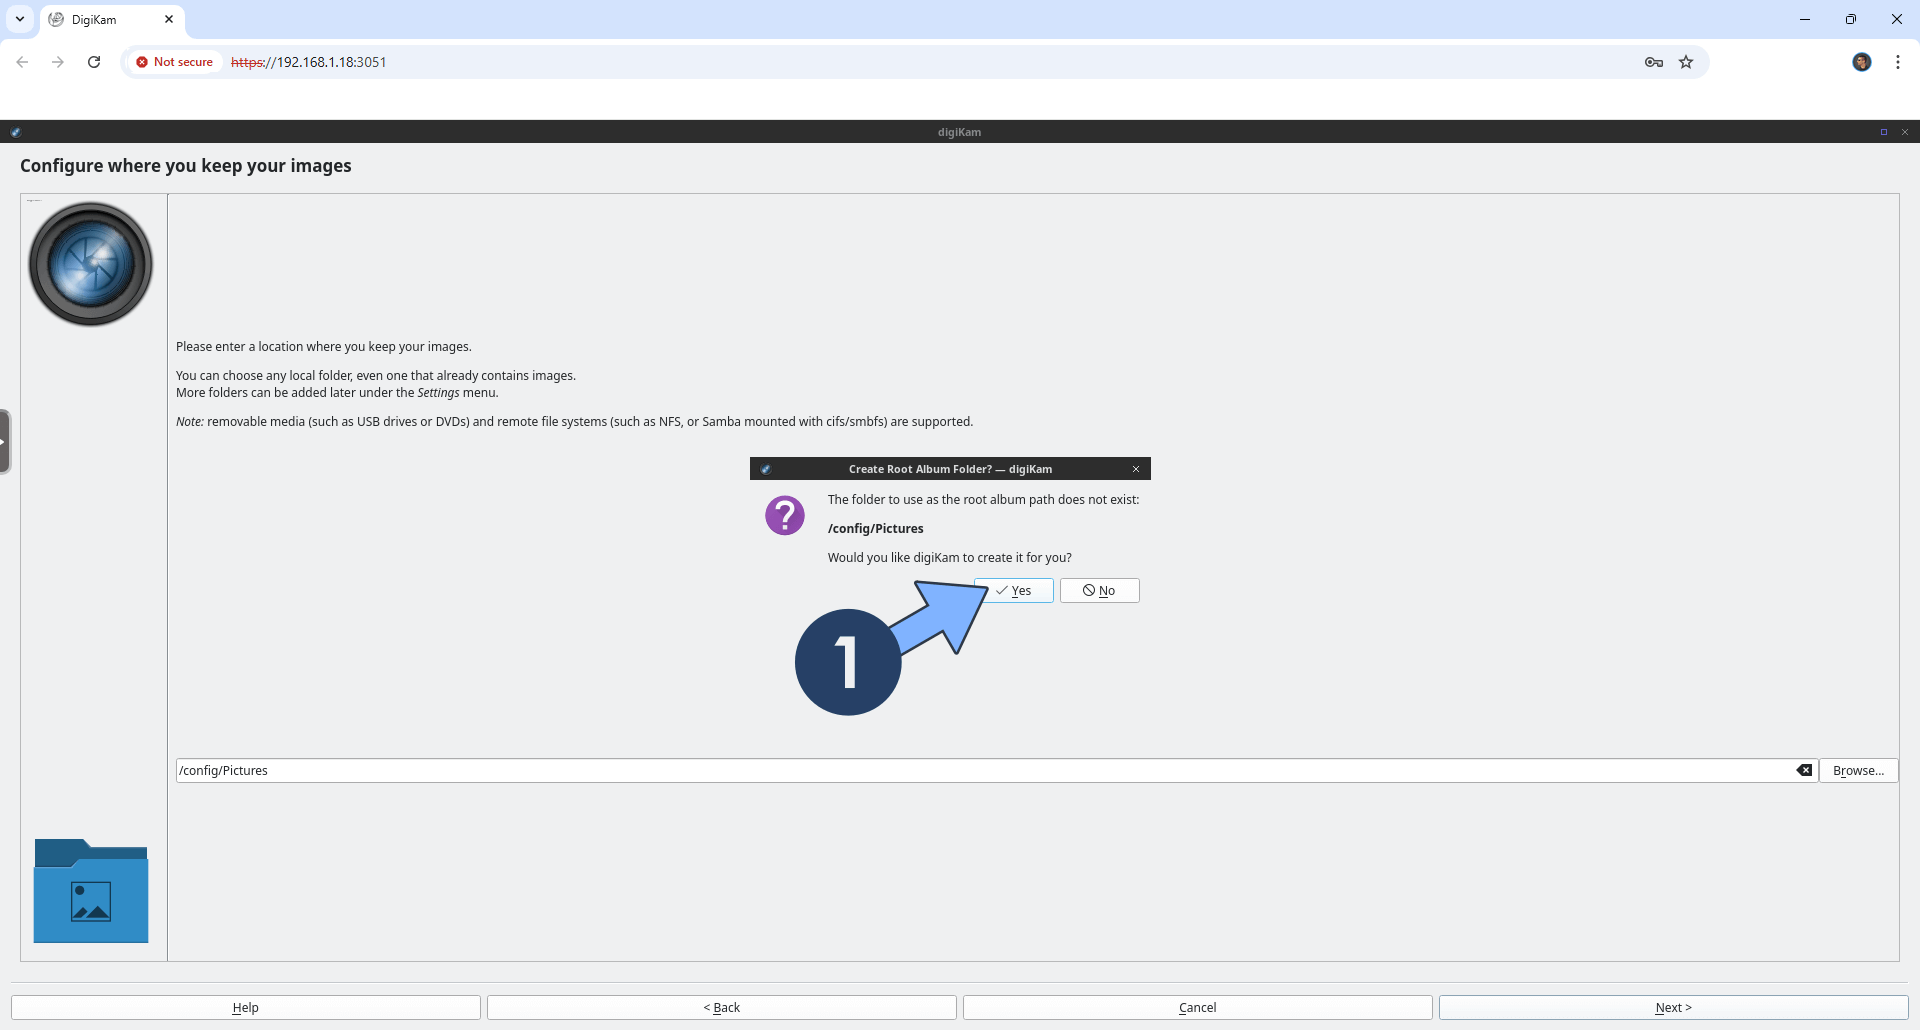Click 'Configure where you keep your images' heading
Image resolution: width=1920 pixels, height=1030 pixels.
186,166
